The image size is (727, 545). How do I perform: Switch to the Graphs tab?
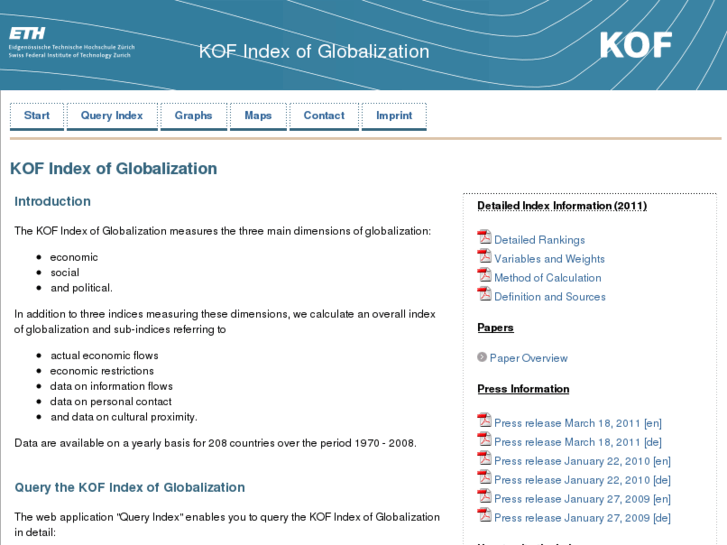[193, 116]
